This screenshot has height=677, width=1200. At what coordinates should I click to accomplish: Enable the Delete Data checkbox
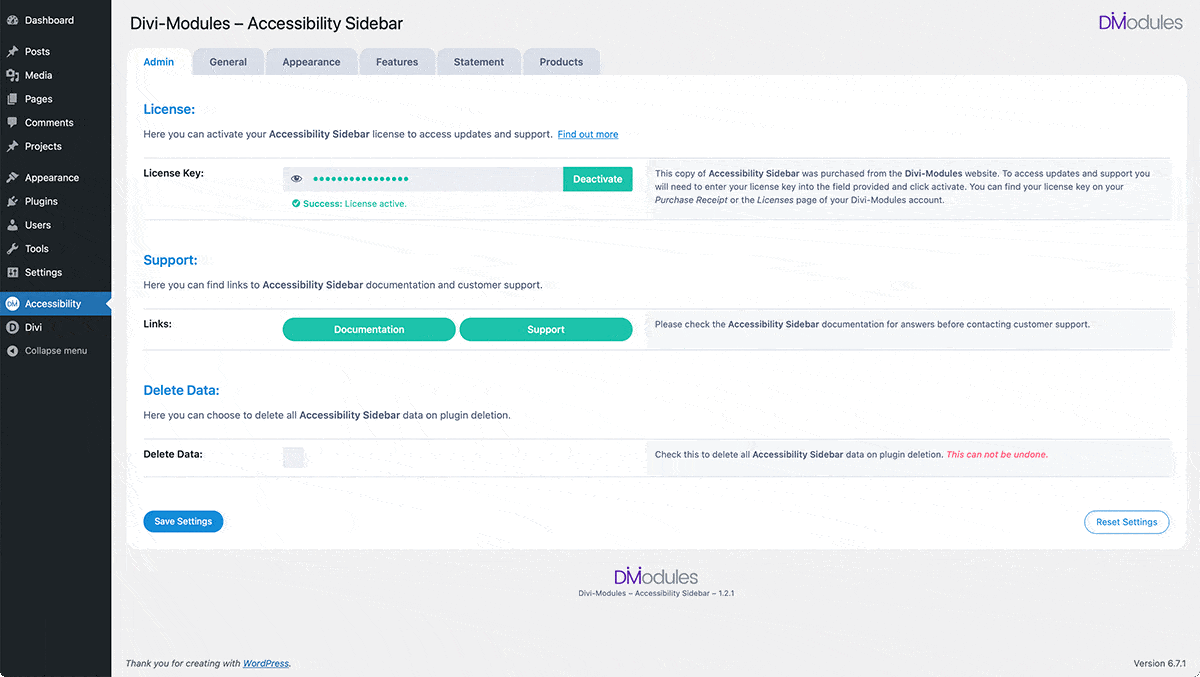[294, 456]
